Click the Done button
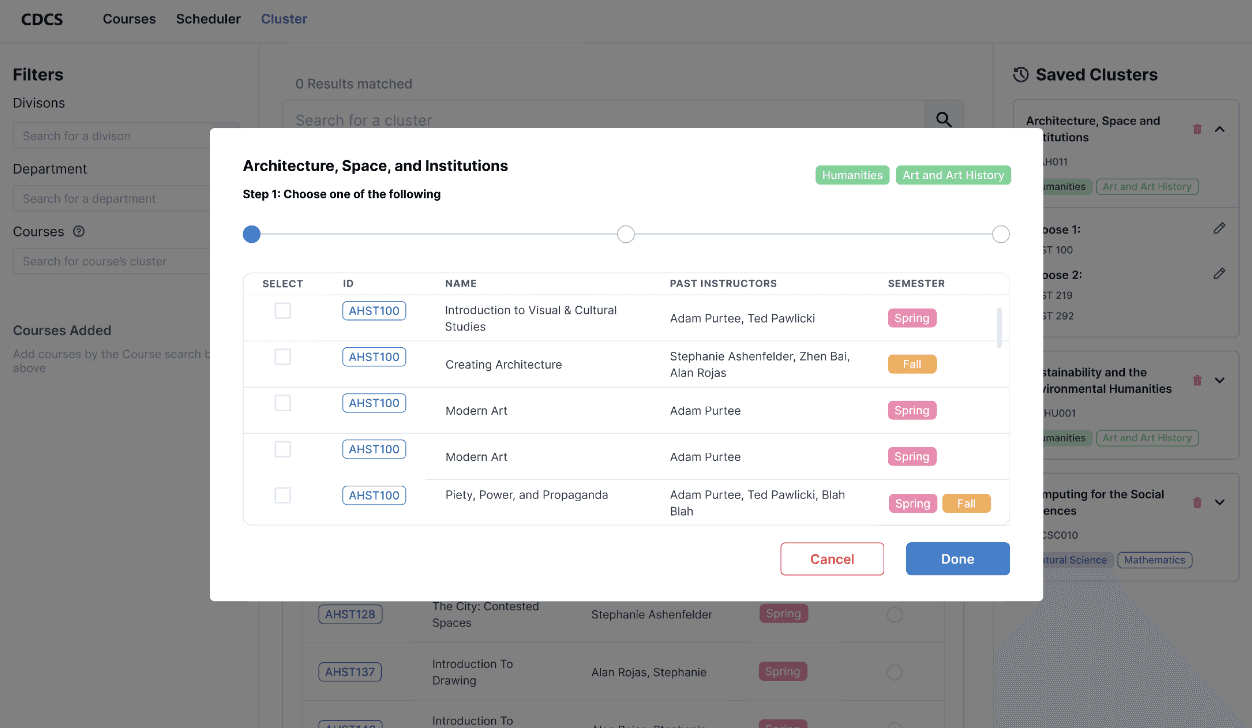Viewport: 1252px width, 728px height. [x=958, y=559]
